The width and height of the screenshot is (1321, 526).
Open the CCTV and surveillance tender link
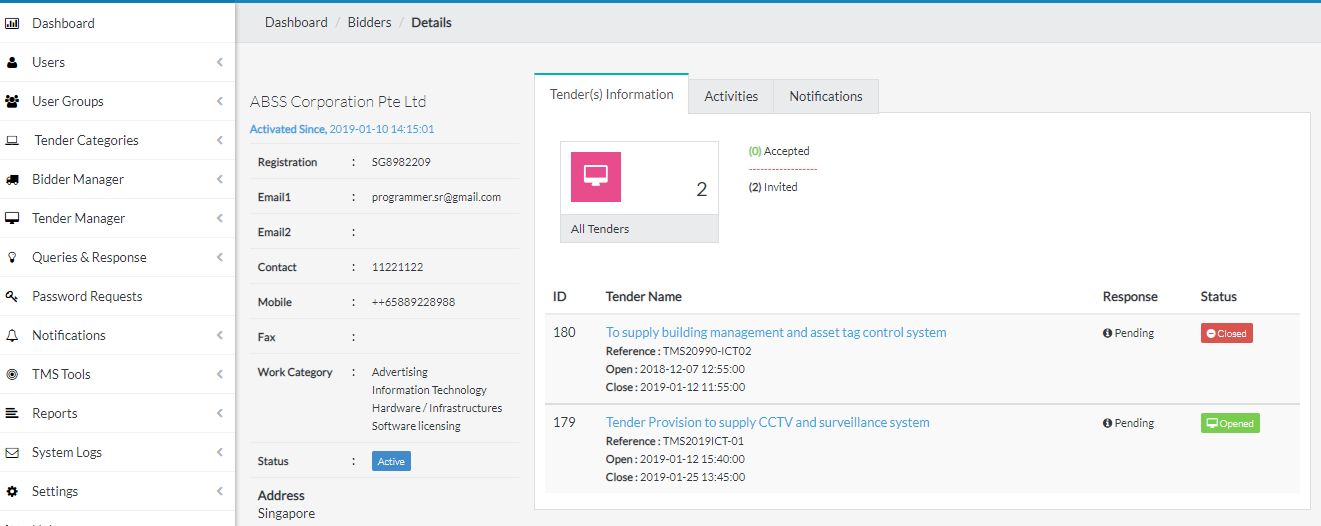click(767, 422)
